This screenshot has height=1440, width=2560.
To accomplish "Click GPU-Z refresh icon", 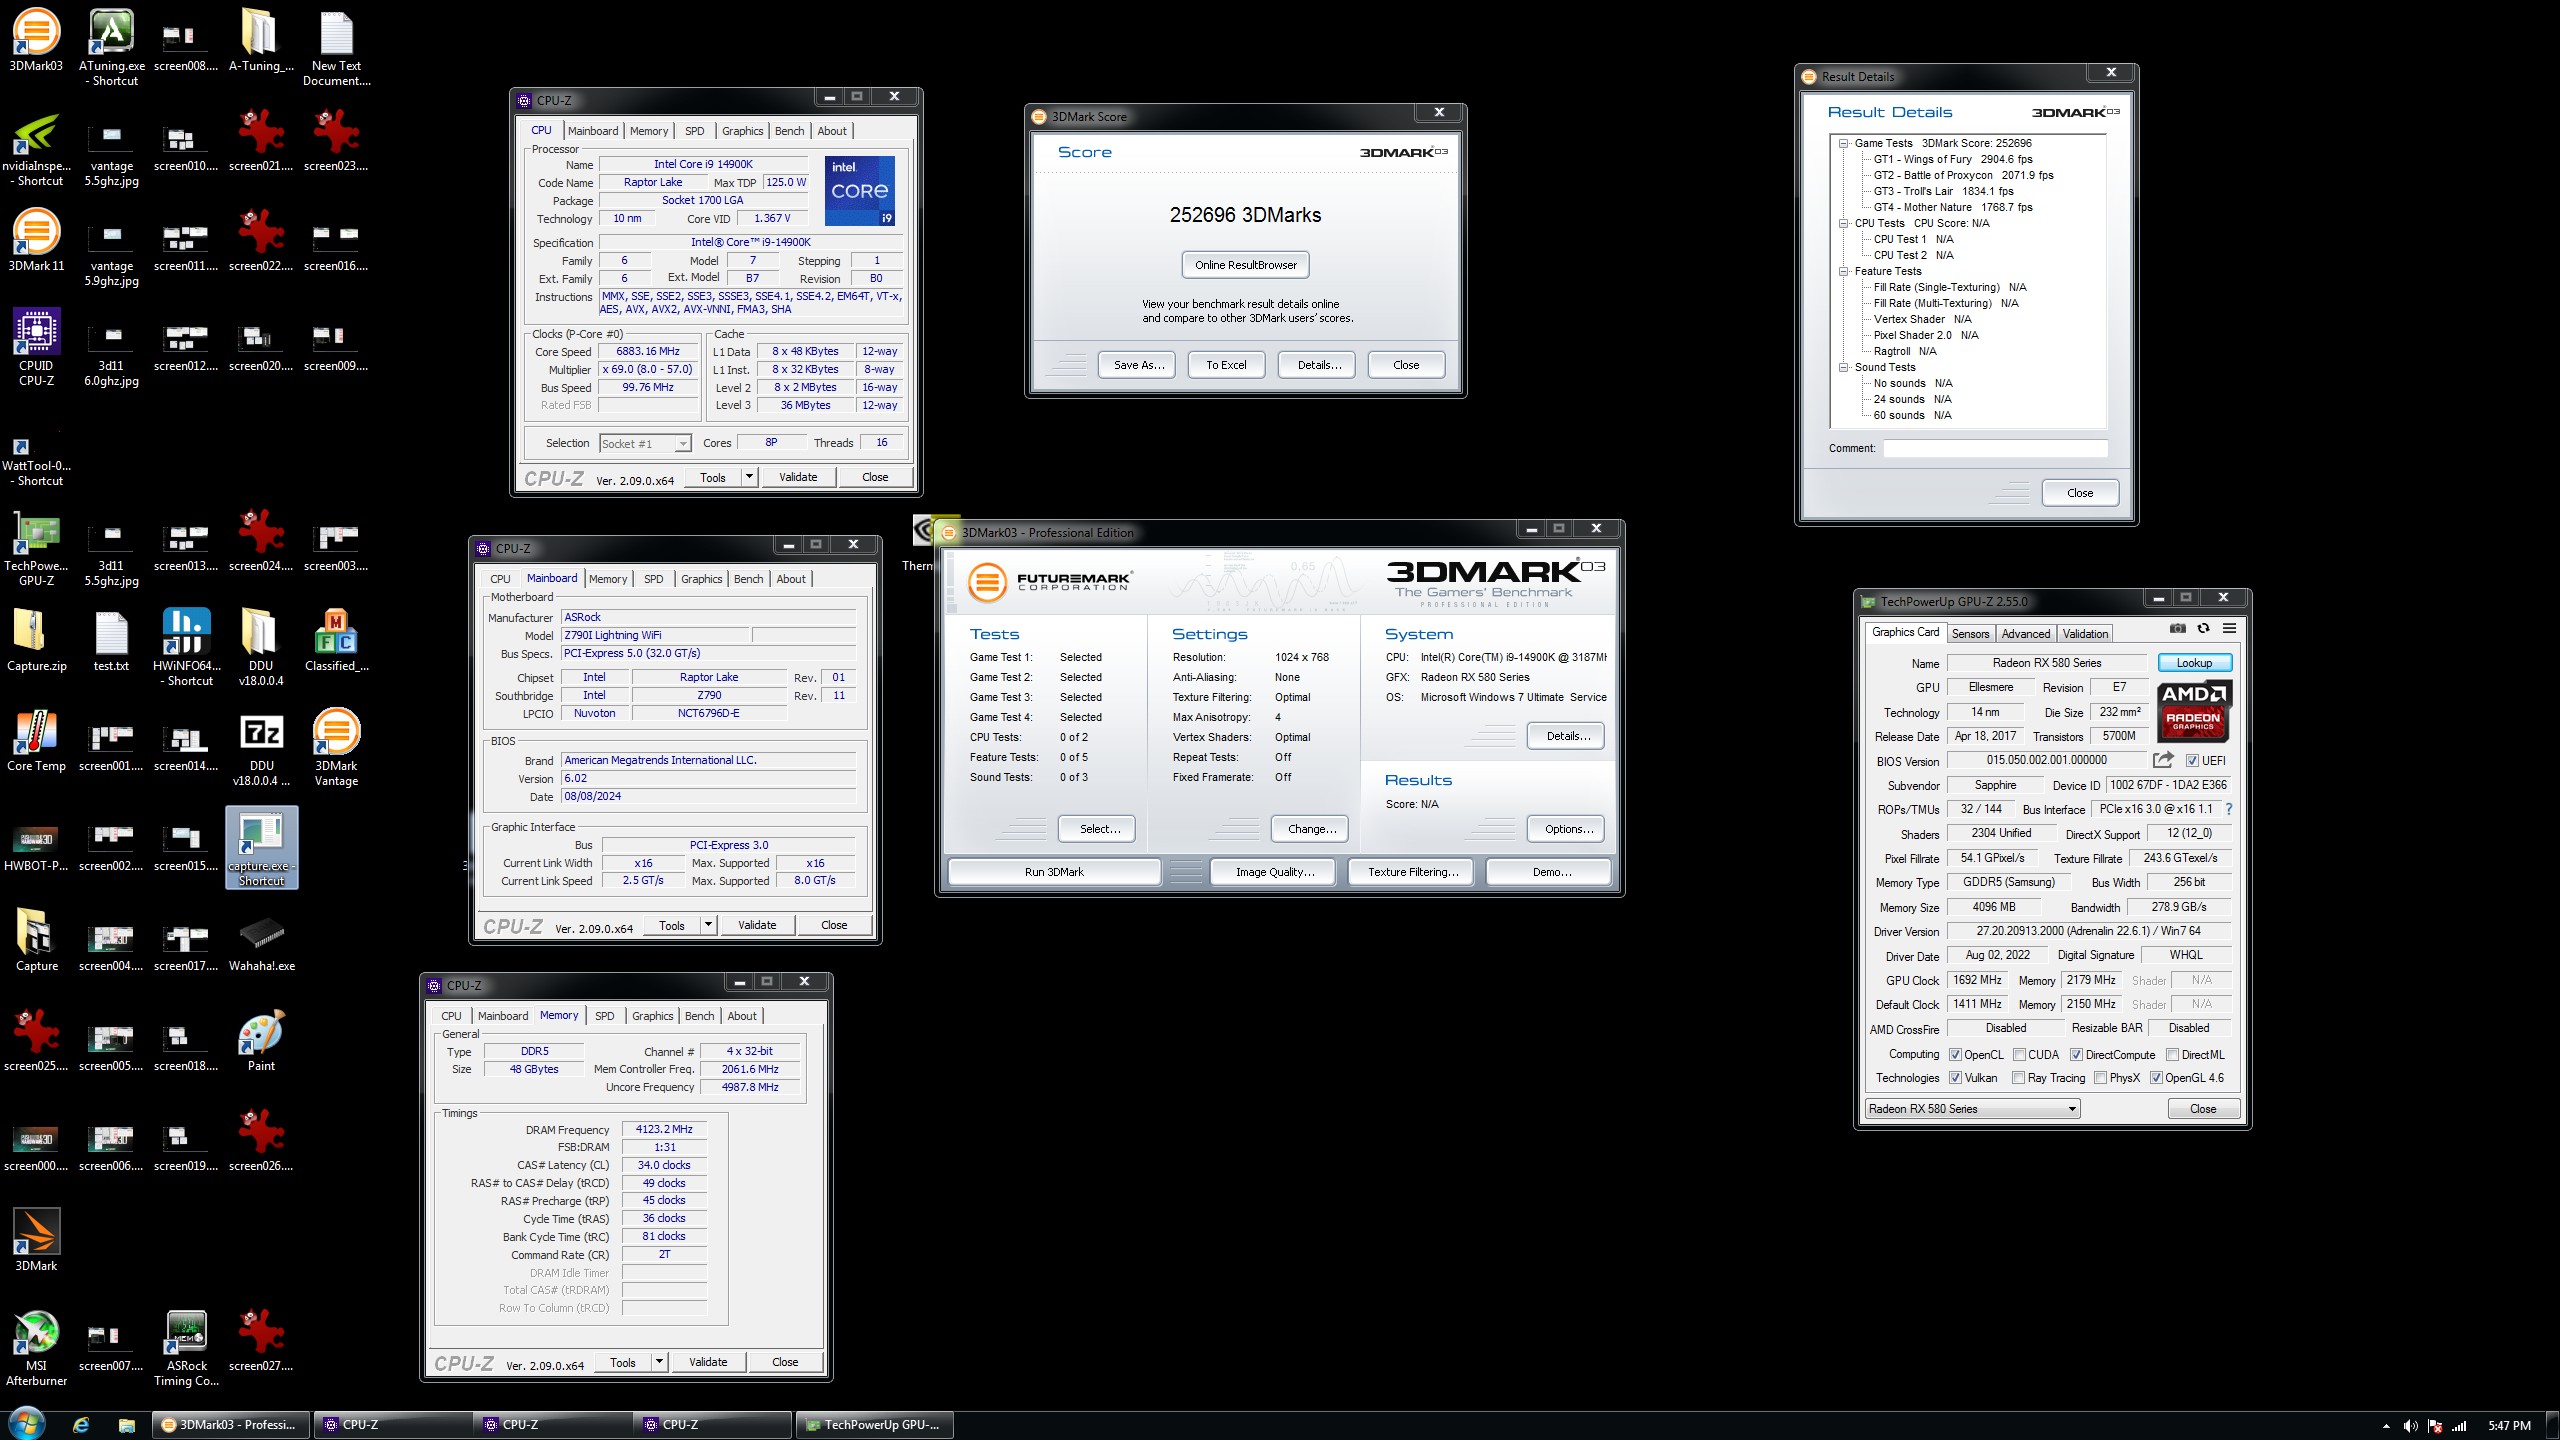I will (2203, 628).
